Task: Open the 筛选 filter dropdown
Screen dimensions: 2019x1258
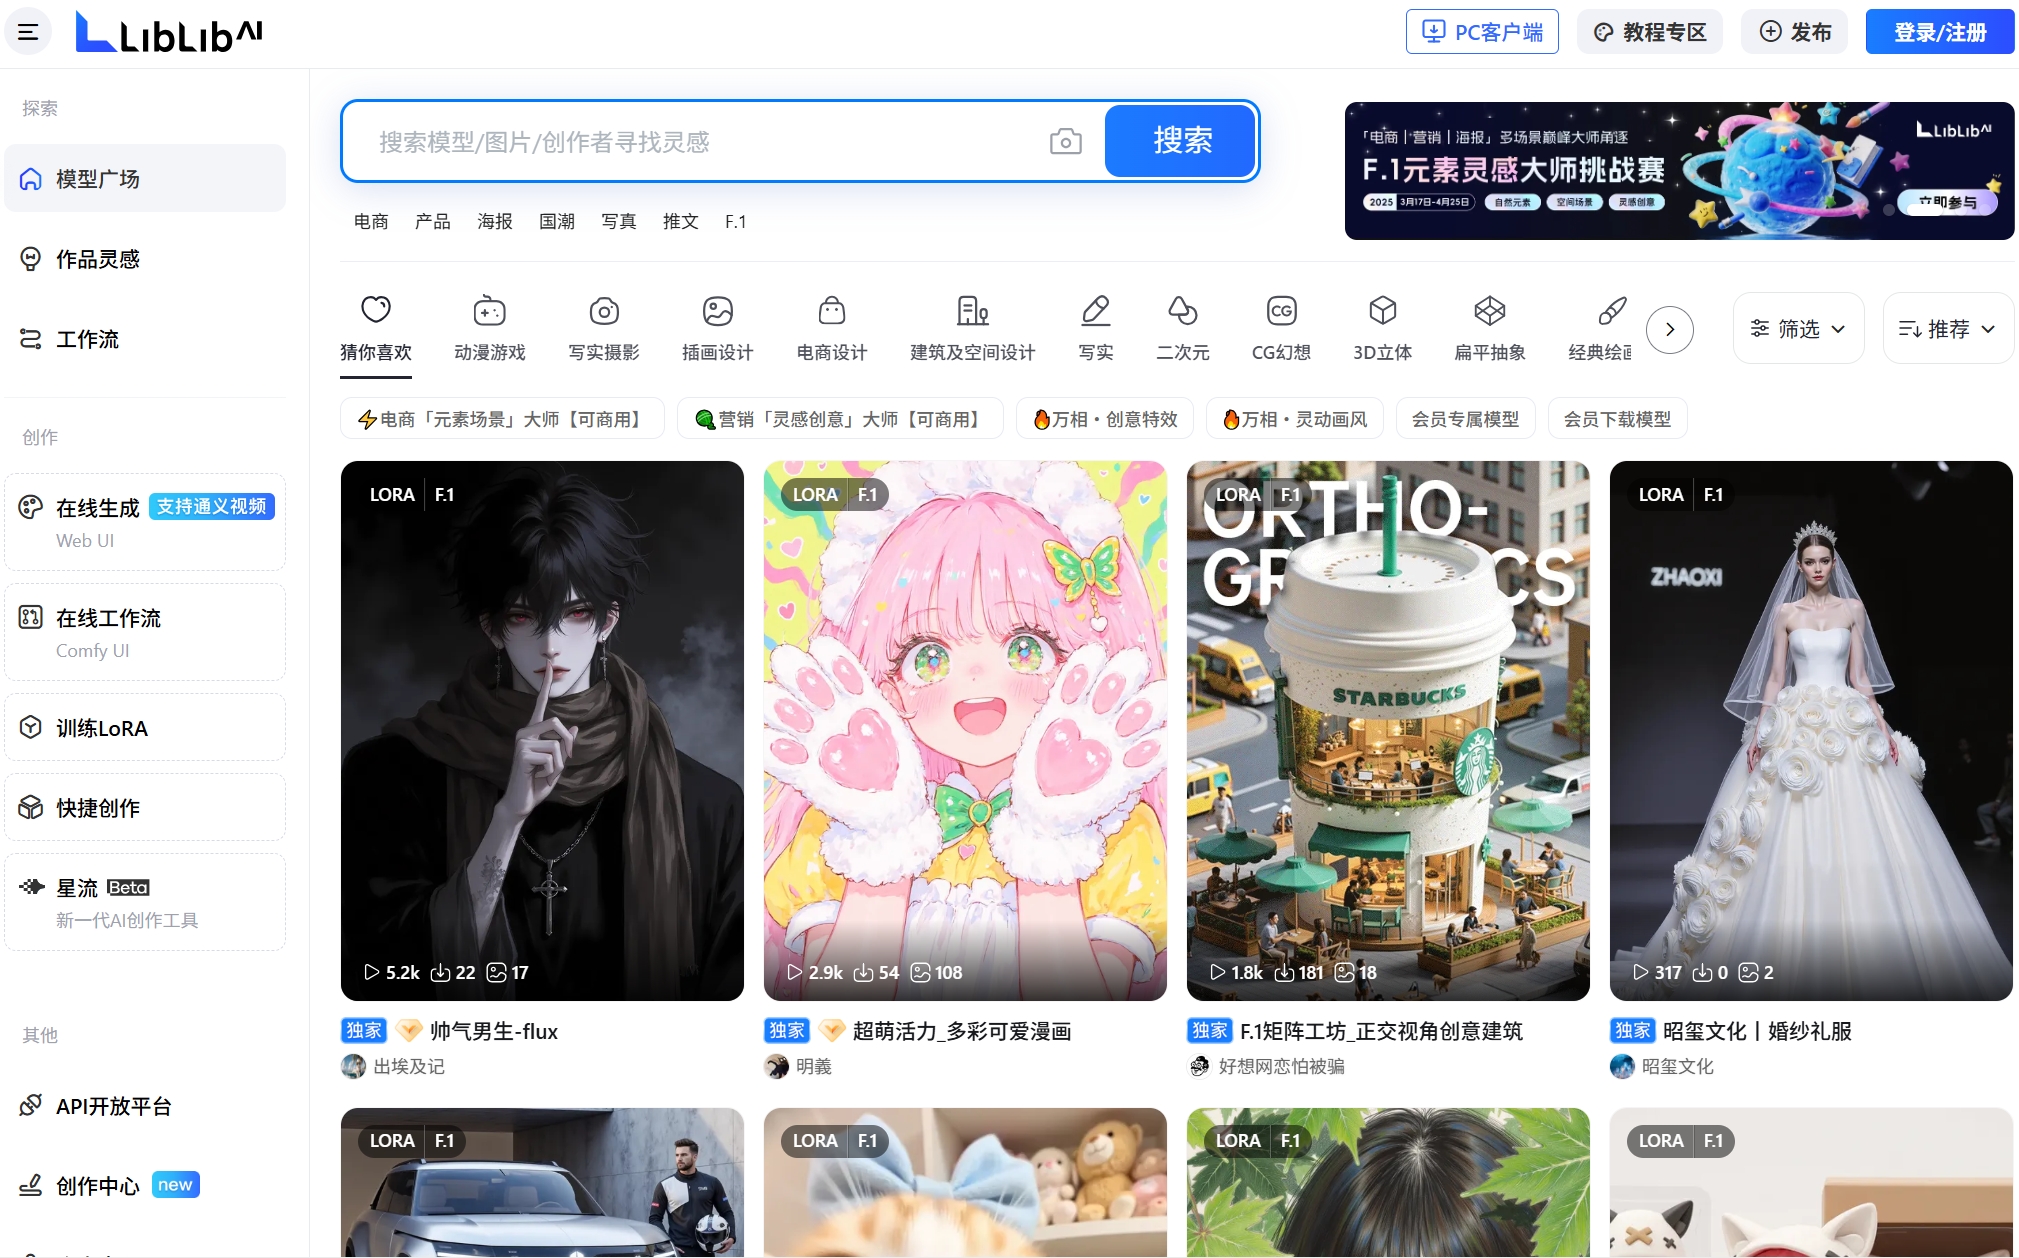Action: tap(1798, 329)
